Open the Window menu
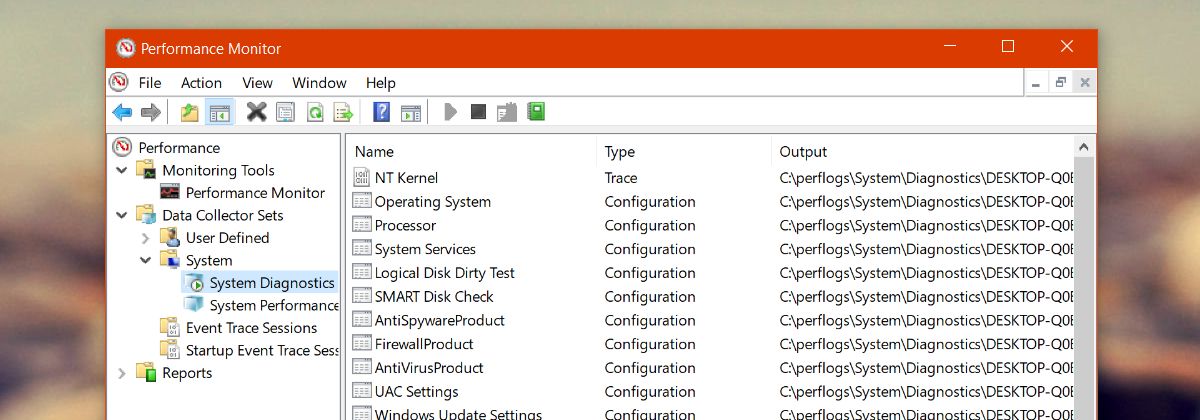1200x420 pixels. (x=319, y=83)
